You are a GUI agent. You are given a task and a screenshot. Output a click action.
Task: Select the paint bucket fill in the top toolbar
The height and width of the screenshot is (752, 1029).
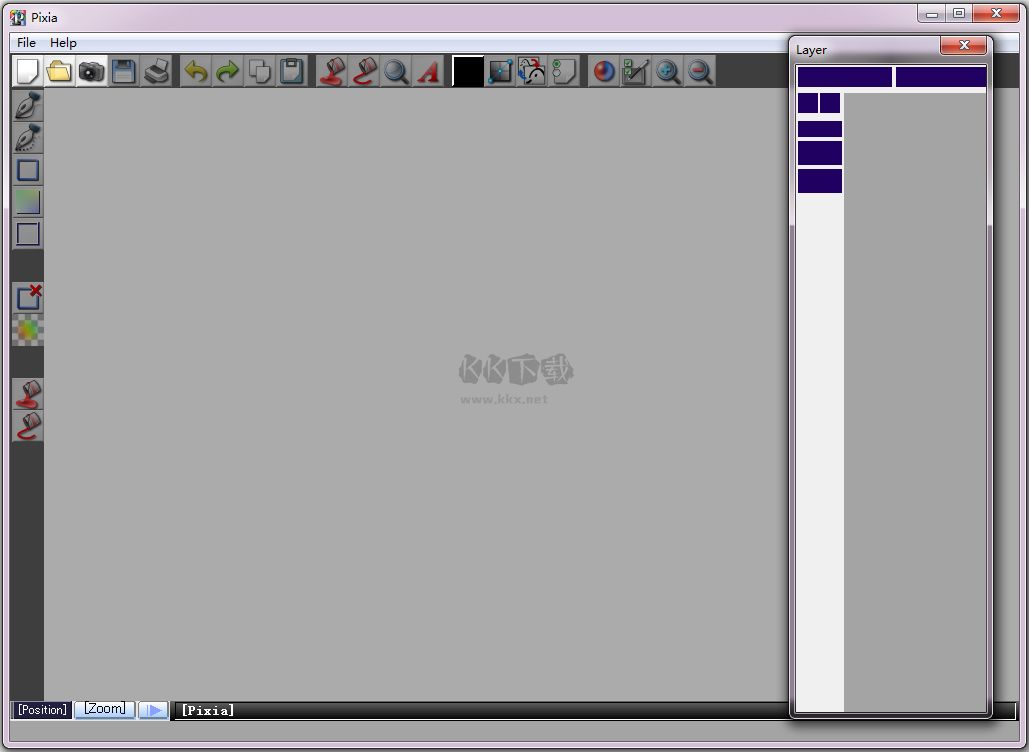(332, 71)
